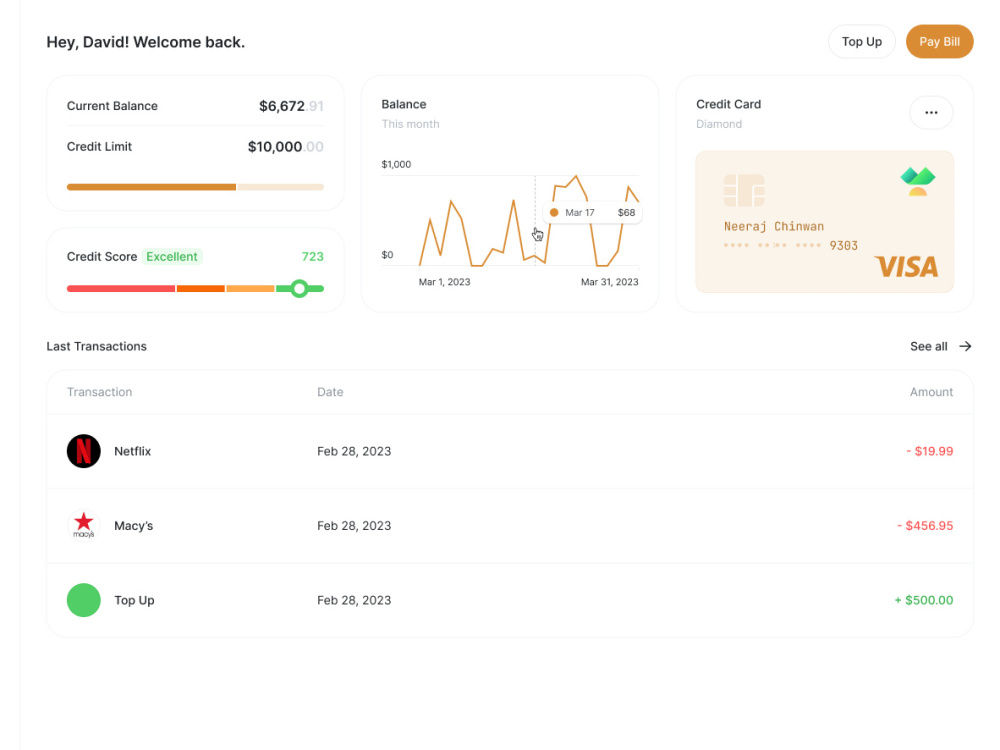Click the - $456.95 amount
The height and width of the screenshot is (750, 1000).
pyautogui.click(x=925, y=526)
